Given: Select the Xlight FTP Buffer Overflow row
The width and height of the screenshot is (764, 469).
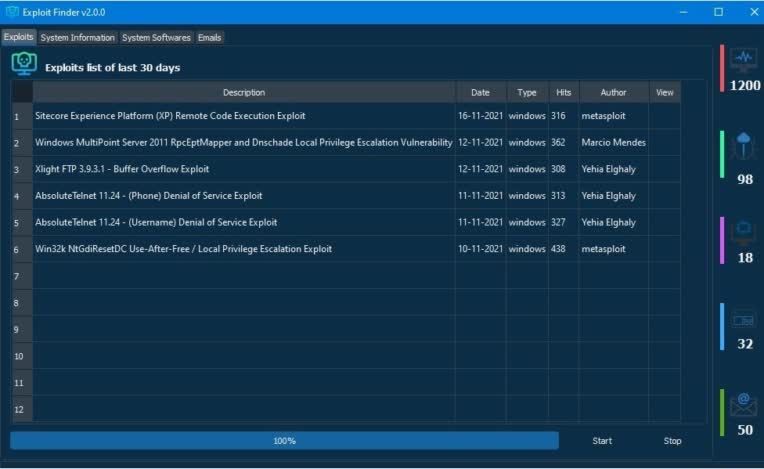Looking at the screenshot, I should tap(346, 169).
